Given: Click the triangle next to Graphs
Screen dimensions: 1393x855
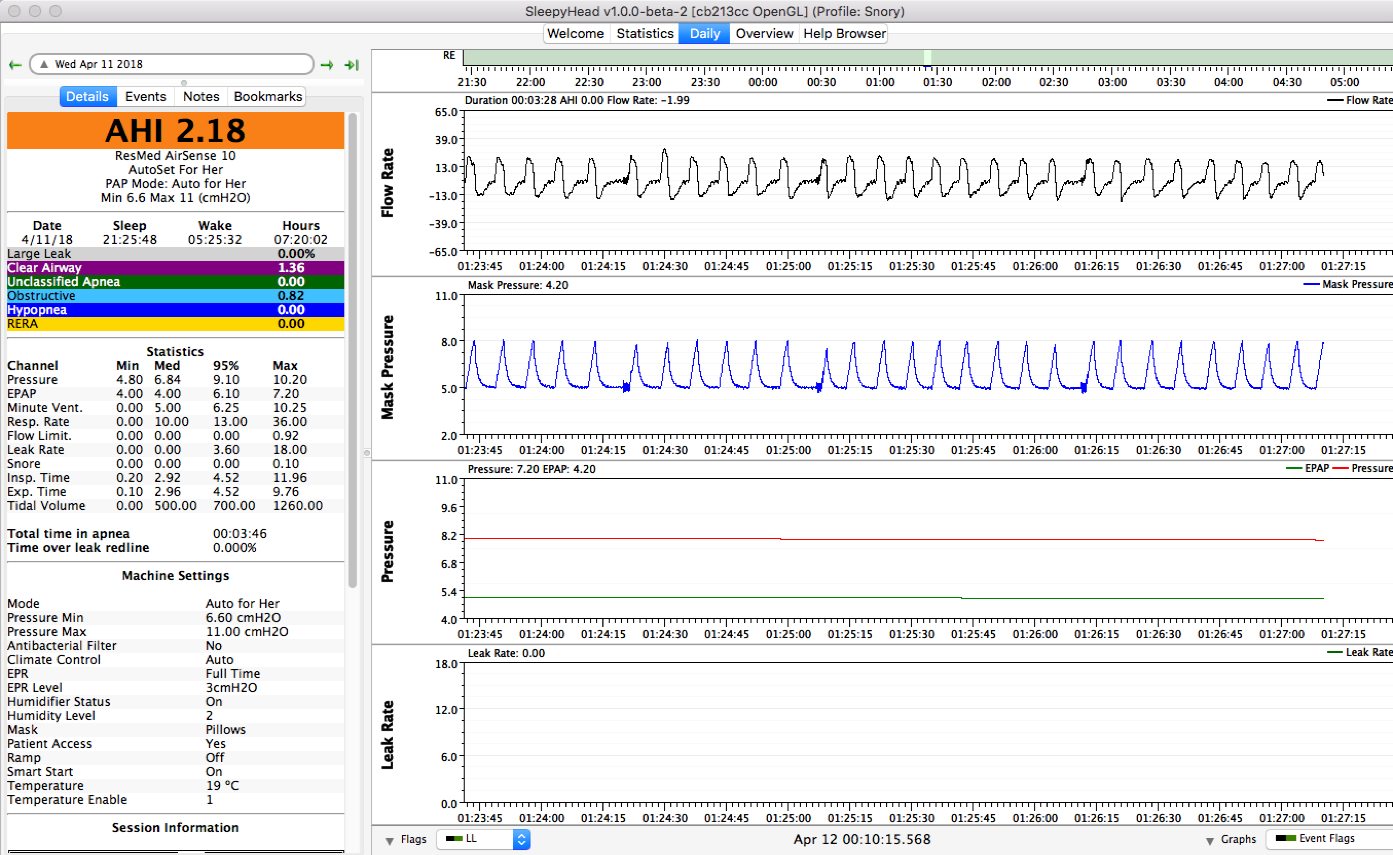Looking at the screenshot, I should click(x=1210, y=840).
